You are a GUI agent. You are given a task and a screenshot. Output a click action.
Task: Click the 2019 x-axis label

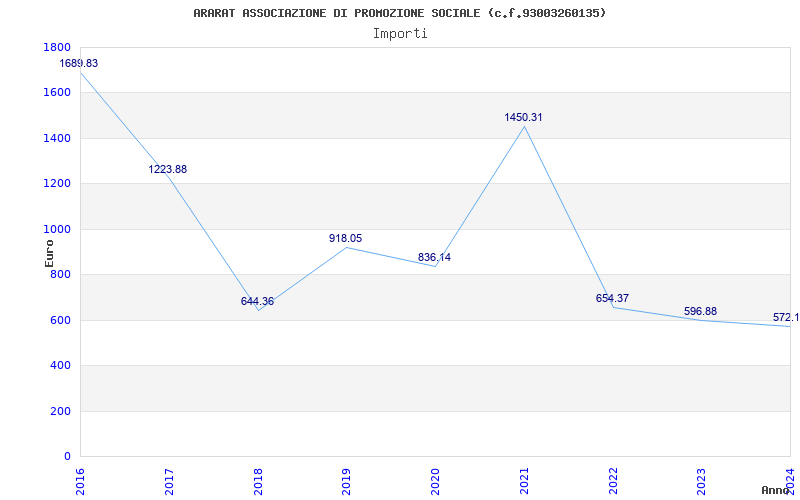point(347,481)
